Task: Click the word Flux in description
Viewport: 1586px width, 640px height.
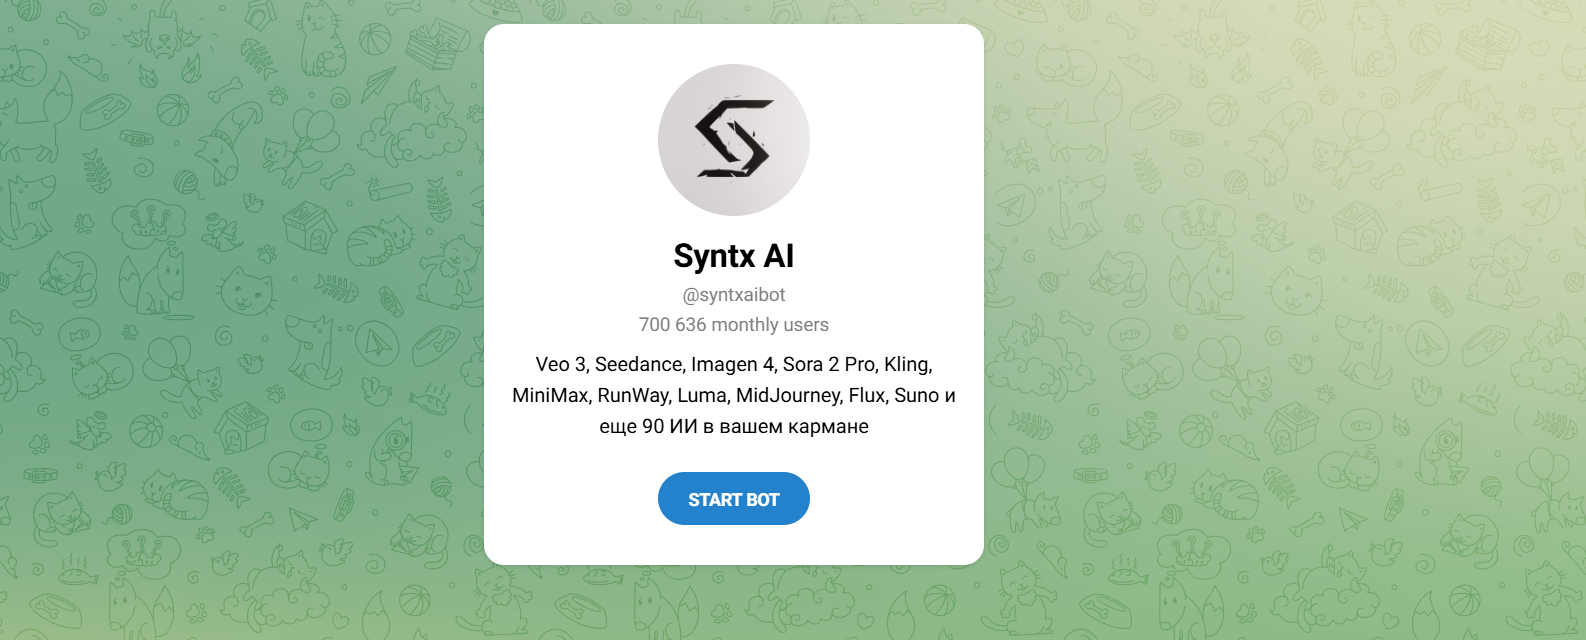Action: pyautogui.click(x=867, y=395)
